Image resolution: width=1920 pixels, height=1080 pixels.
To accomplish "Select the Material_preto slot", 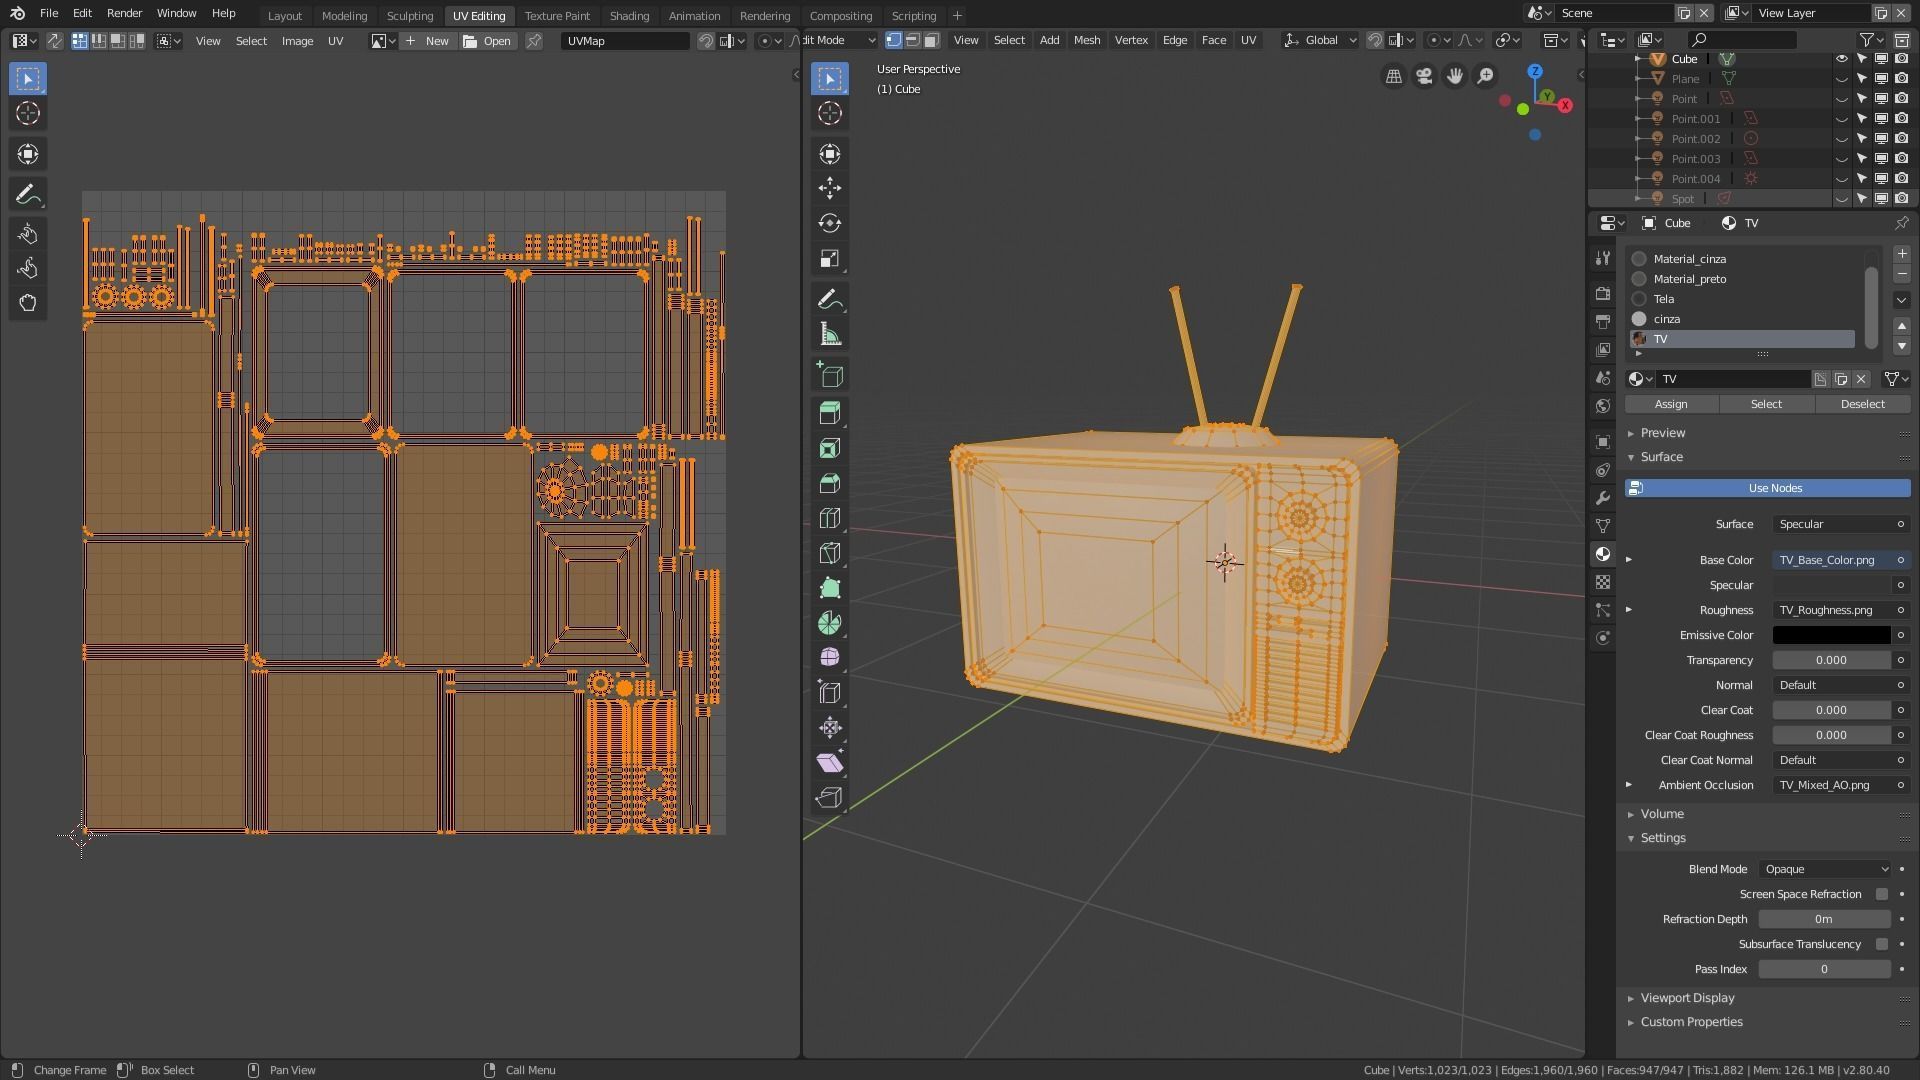I will (1742, 279).
